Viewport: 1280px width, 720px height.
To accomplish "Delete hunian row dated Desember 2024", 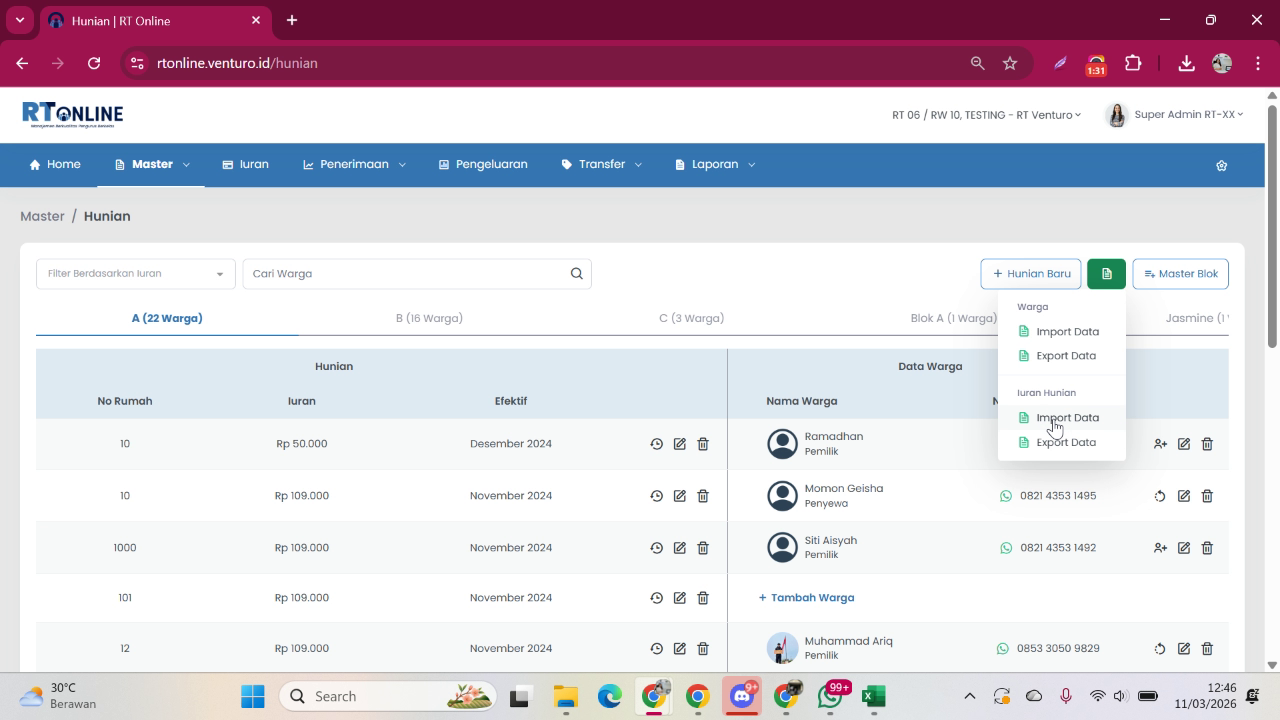I will 703,444.
